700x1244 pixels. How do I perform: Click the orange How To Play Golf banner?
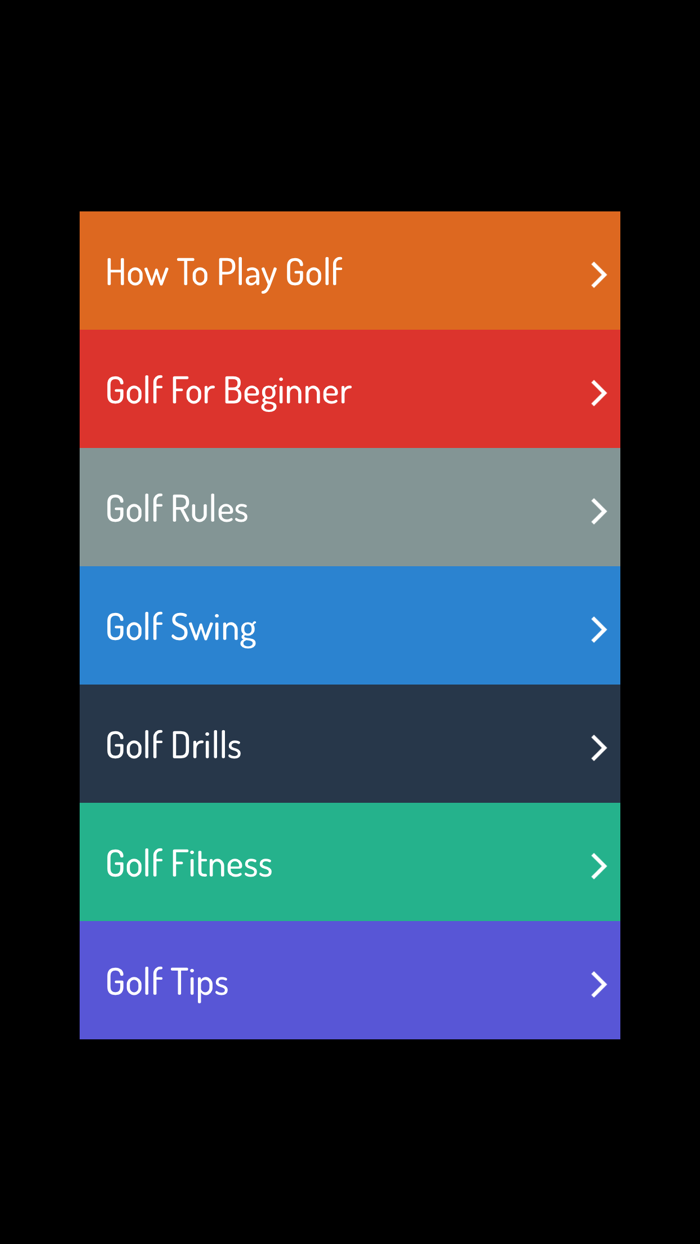click(350, 270)
